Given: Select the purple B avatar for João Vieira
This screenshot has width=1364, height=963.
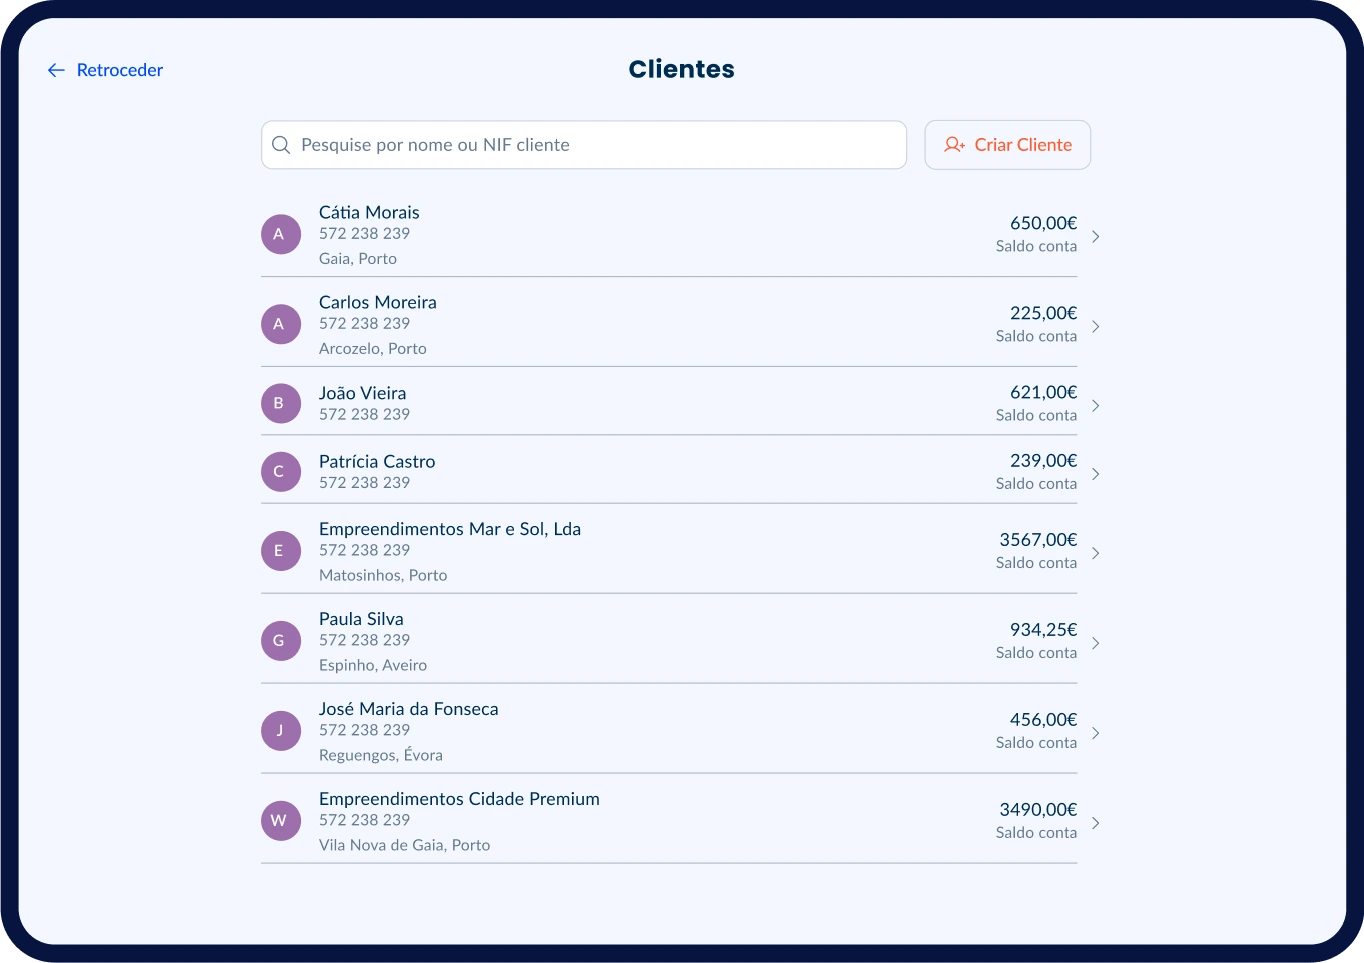Looking at the screenshot, I should [280, 404].
